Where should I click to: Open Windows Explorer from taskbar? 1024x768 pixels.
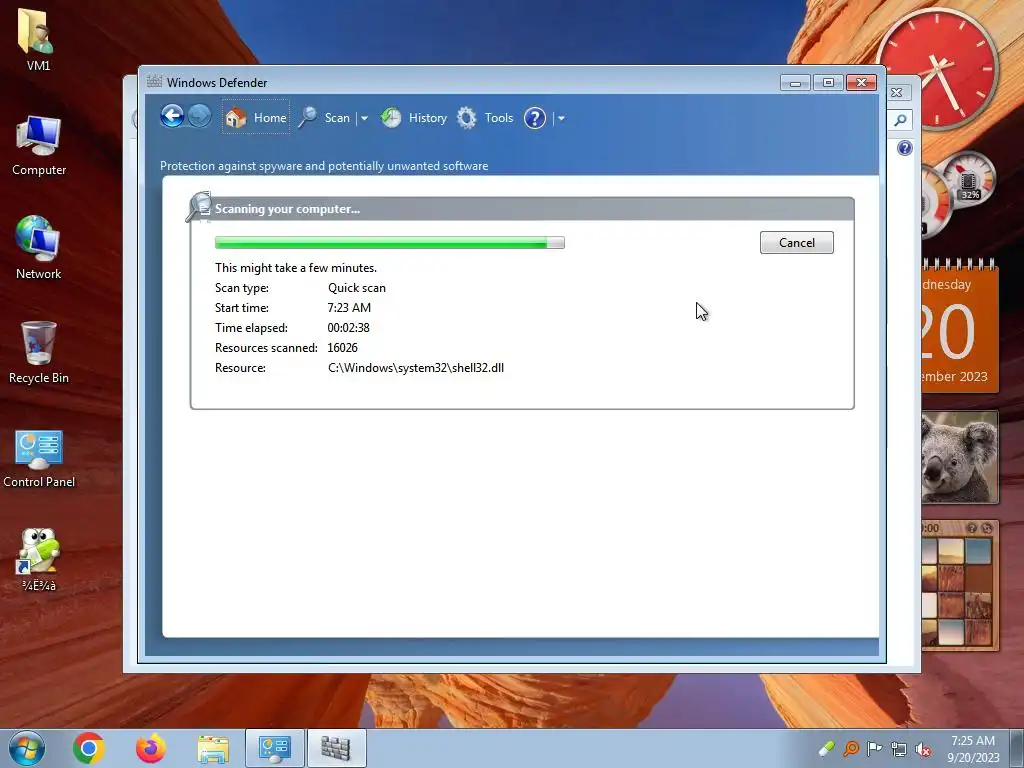[x=213, y=748]
